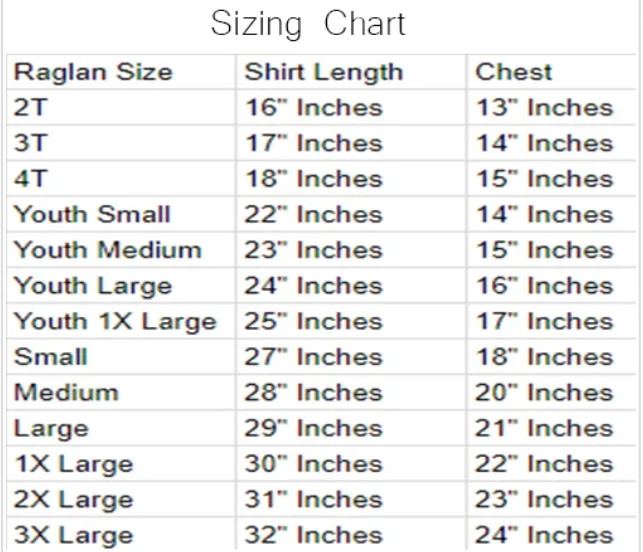The width and height of the screenshot is (643, 552).
Task: Click the 2T size row label
Action: tap(31, 108)
